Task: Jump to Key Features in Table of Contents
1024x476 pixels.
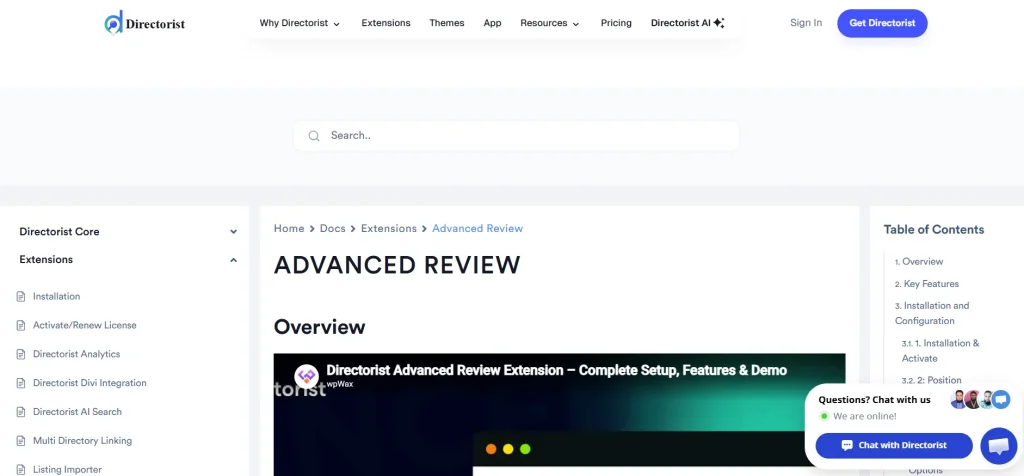Action: [927, 284]
